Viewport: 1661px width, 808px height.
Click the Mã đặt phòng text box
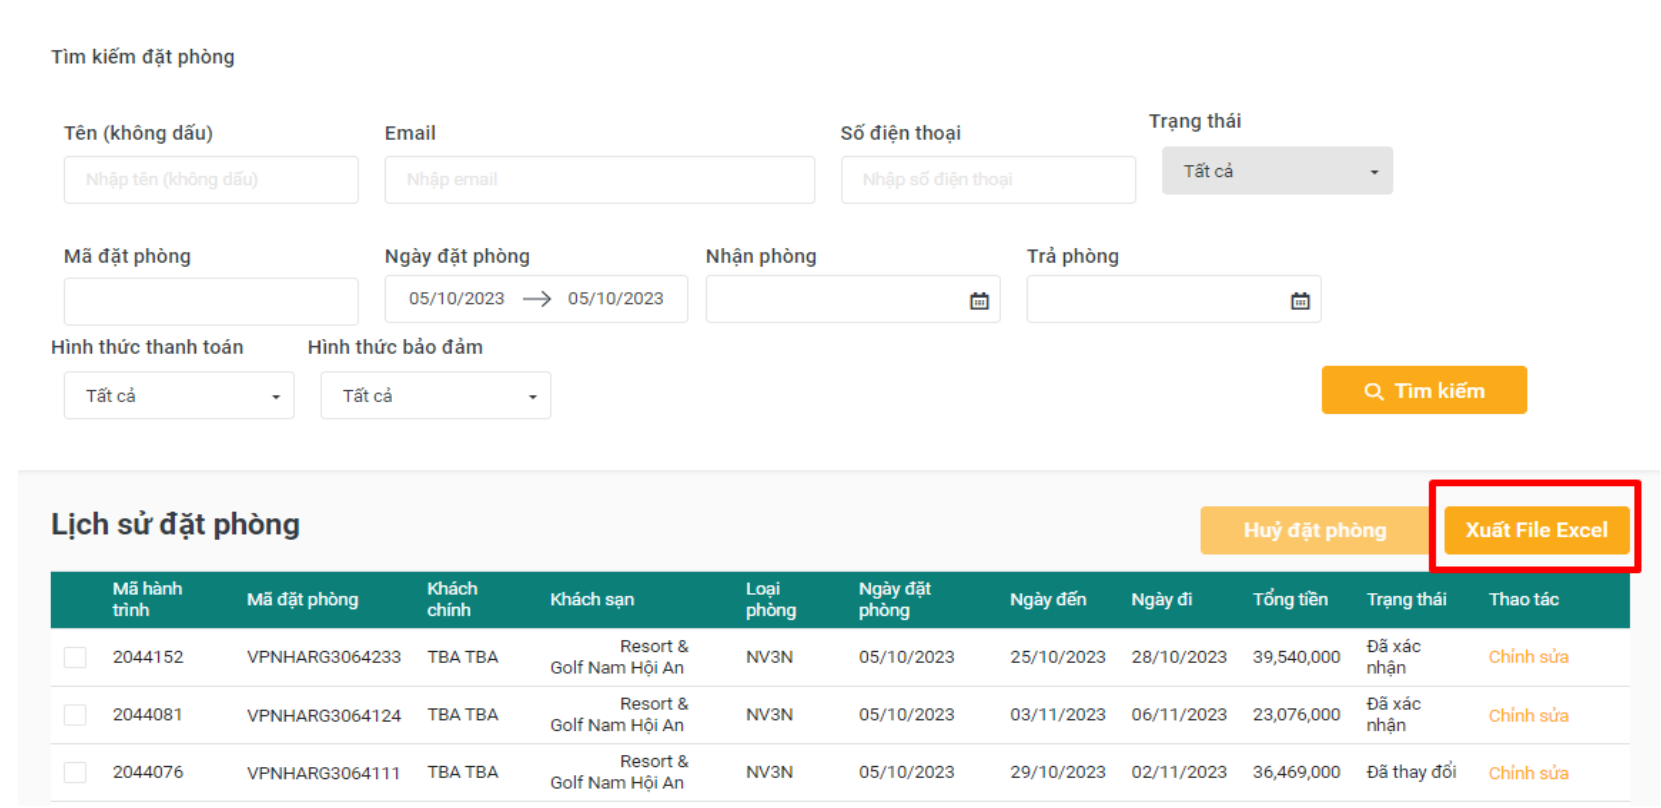211,301
